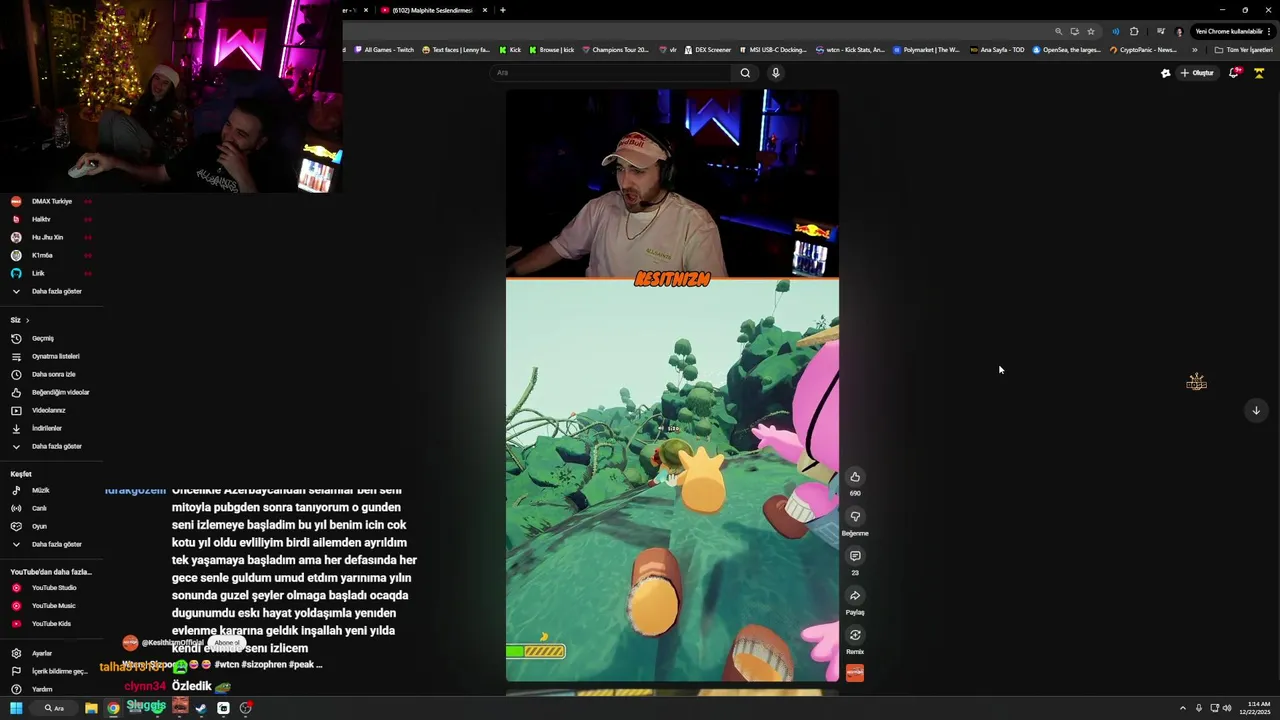Open Chrome extensions puzzle icon
The width and height of the screenshot is (1280, 720).
pos(1134,31)
